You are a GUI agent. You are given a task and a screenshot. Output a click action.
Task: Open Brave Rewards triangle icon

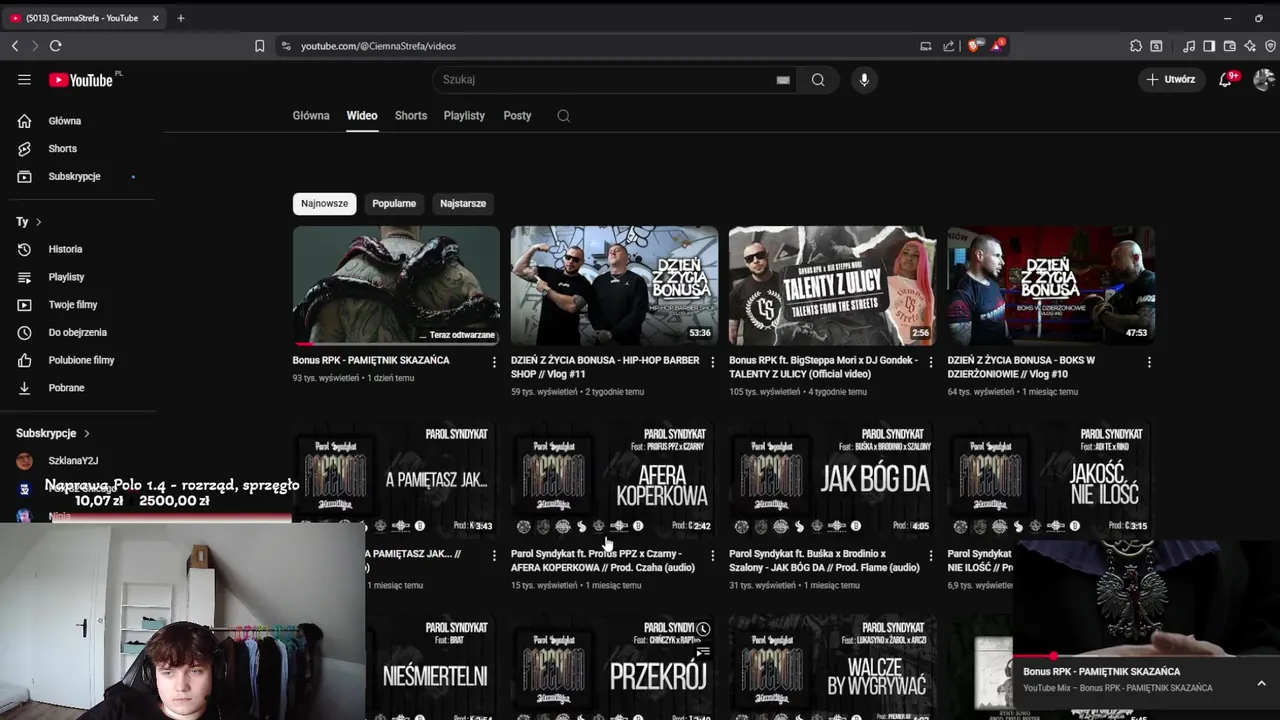[x=998, y=46]
